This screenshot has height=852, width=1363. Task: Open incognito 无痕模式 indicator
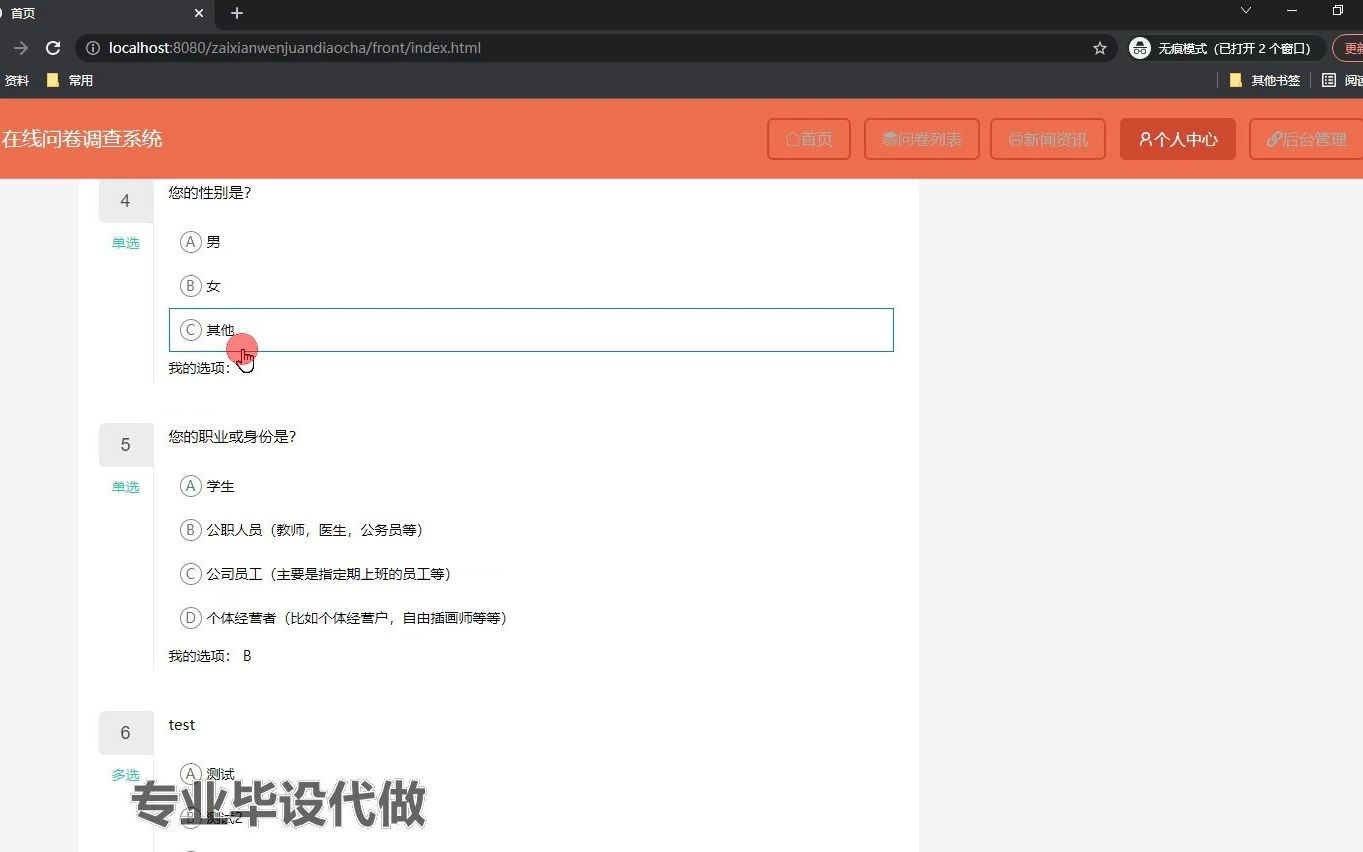[1225, 48]
